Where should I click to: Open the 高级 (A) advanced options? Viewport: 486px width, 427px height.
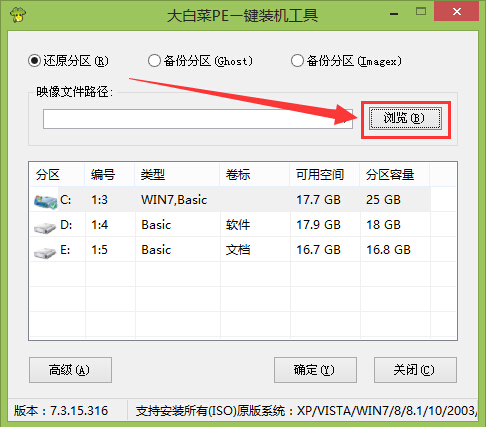tap(70, 370)
